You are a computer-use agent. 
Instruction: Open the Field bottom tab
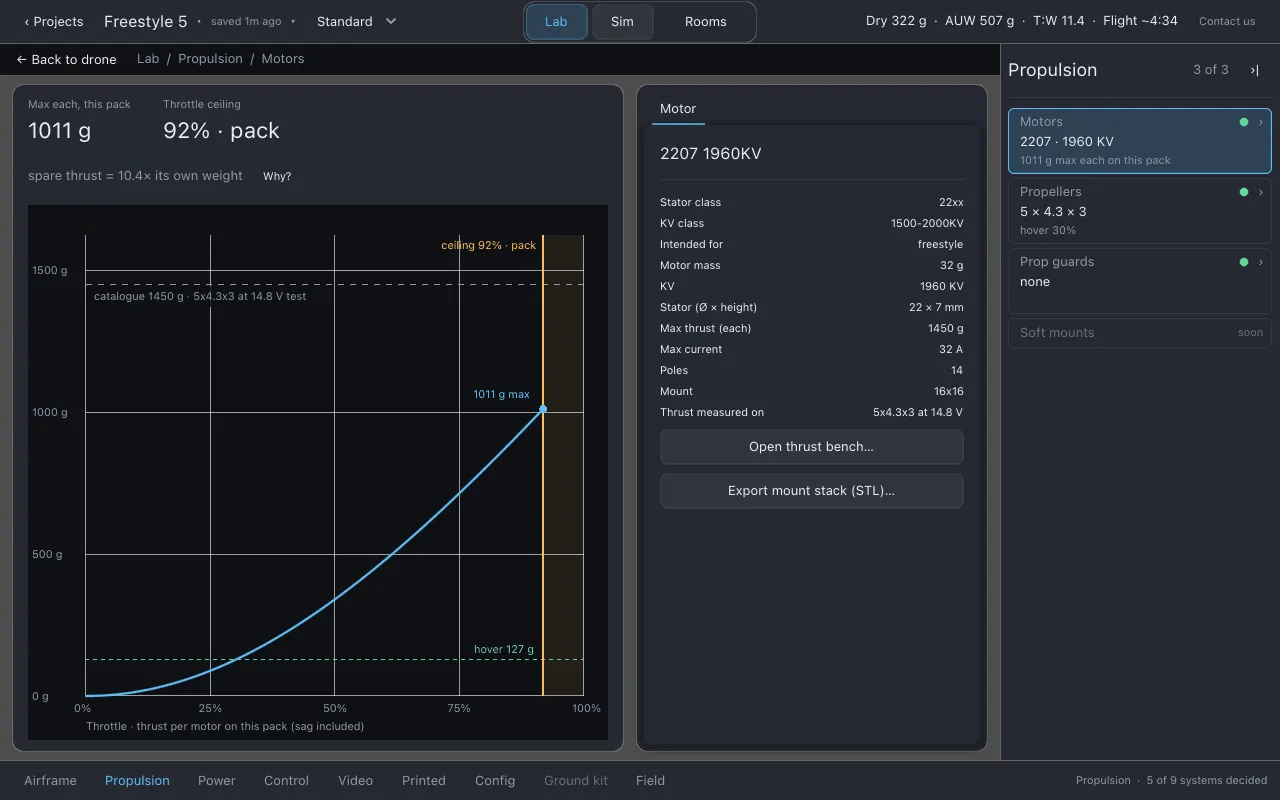[x=650, y=781]
